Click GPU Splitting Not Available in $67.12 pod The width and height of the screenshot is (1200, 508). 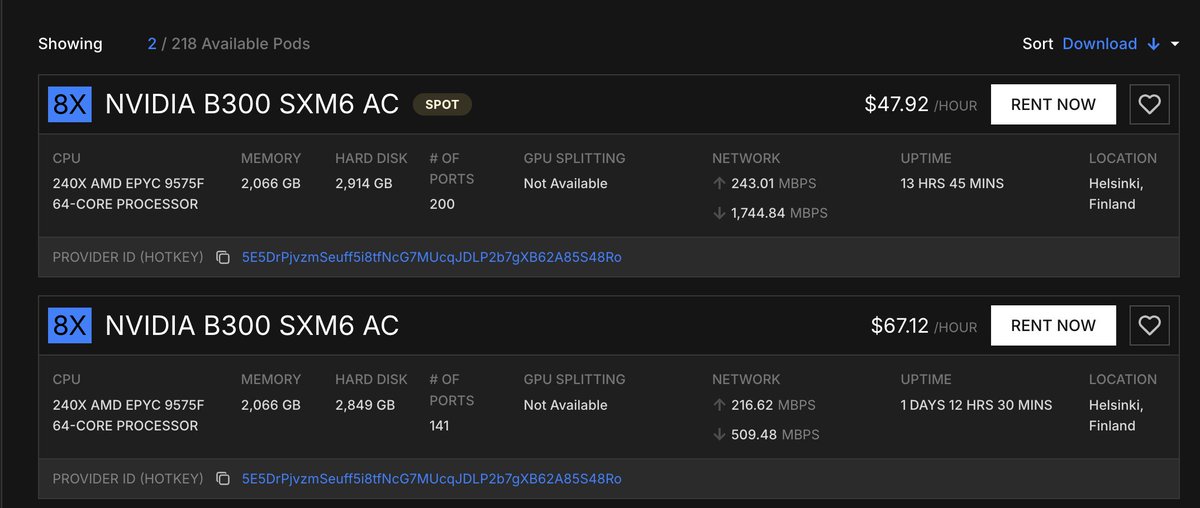click(565, 405)
